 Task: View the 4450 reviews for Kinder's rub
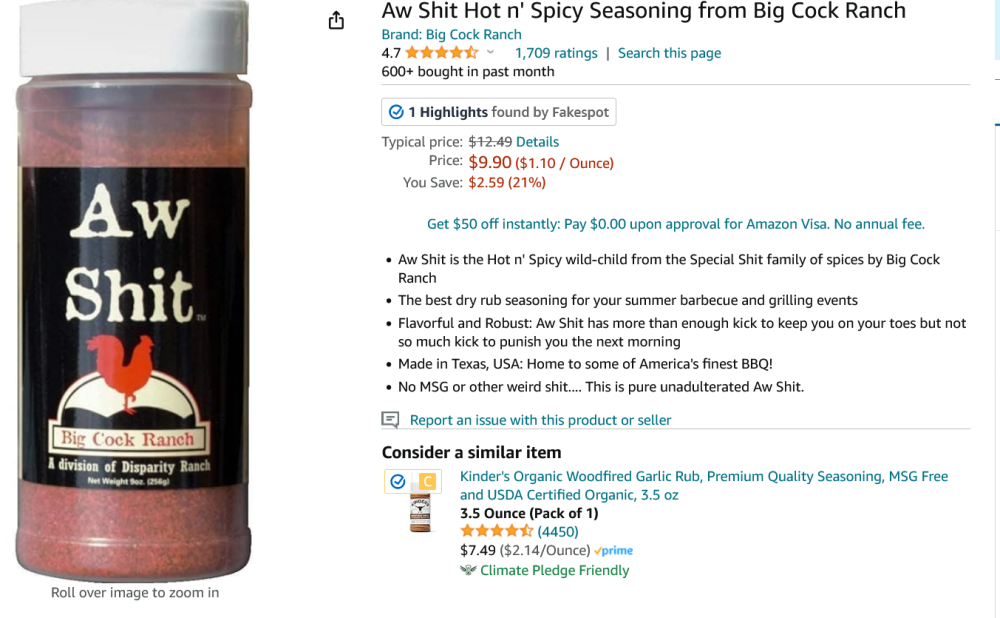(x=558, y=531)
